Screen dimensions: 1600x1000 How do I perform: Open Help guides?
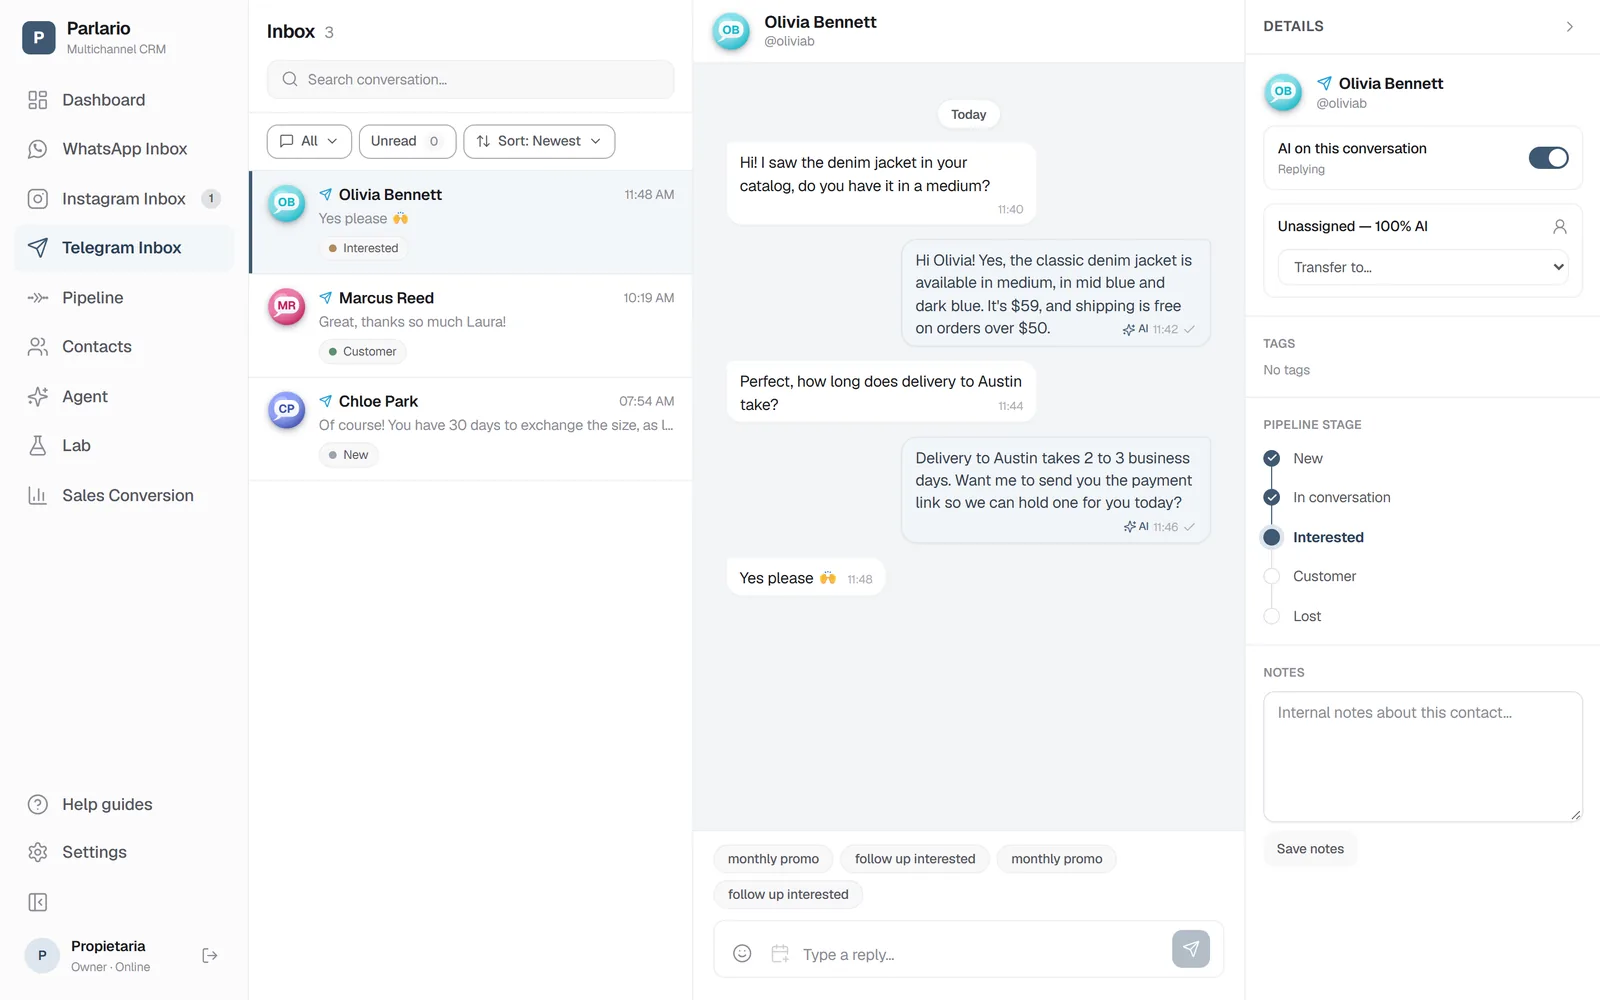click(x=124, y=805)
